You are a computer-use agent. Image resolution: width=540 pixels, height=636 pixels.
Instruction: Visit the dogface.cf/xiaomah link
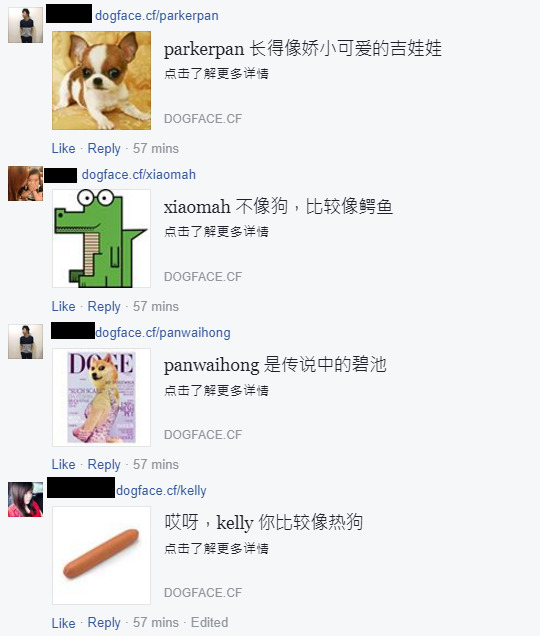click(139, 175)
